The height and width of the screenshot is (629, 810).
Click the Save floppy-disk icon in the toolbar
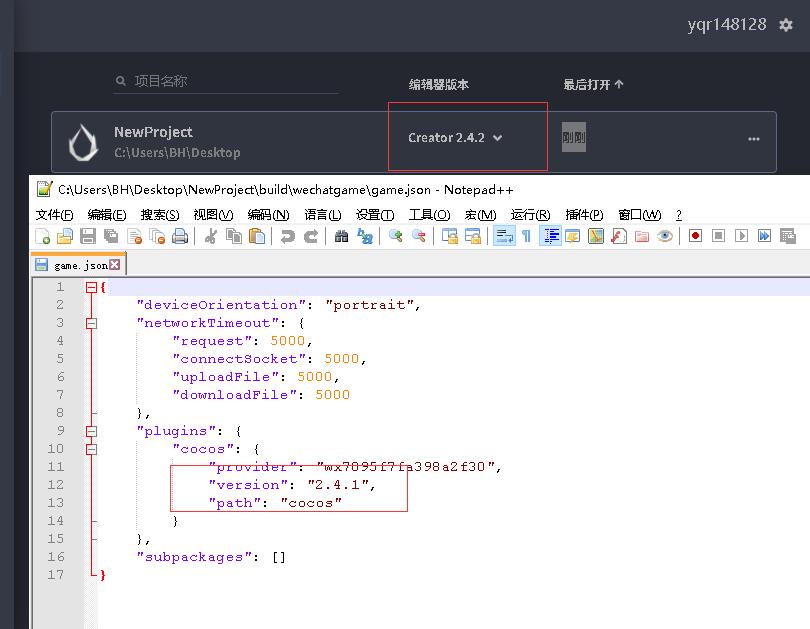pos(88,236)
